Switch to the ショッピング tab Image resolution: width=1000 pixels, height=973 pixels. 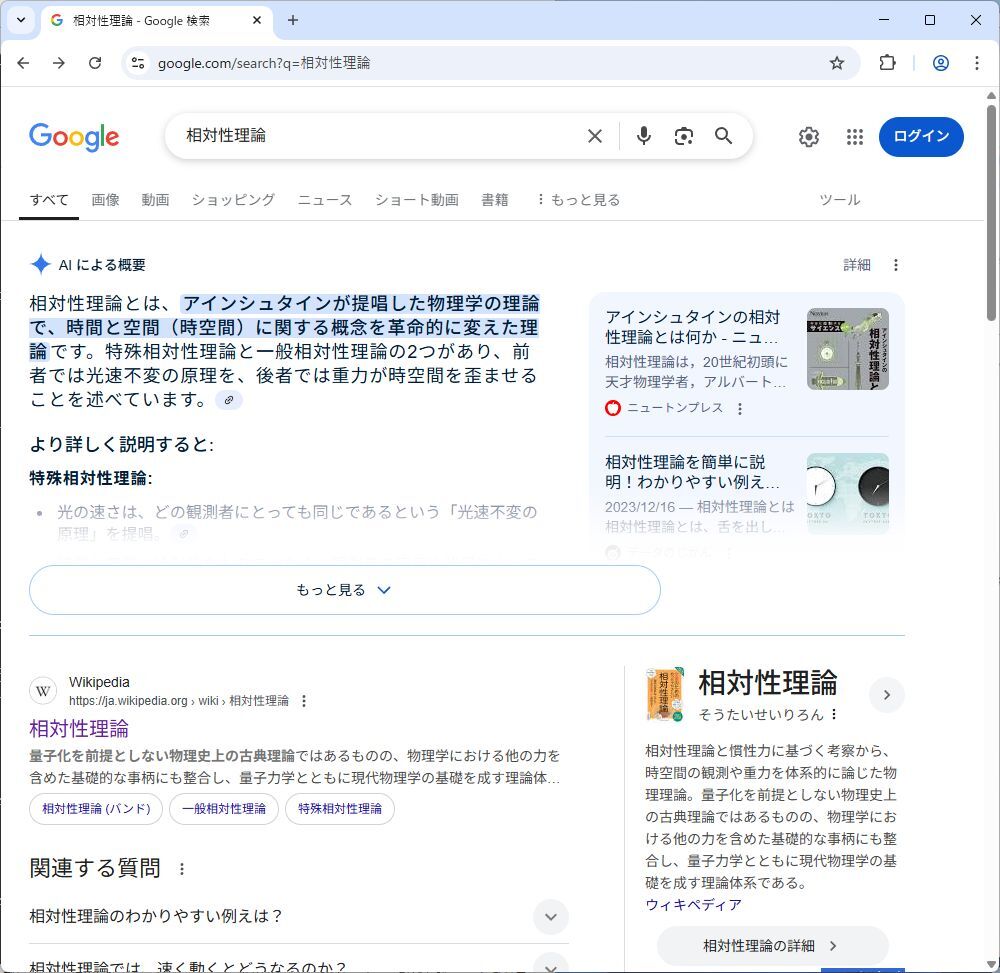click(233, 200)
